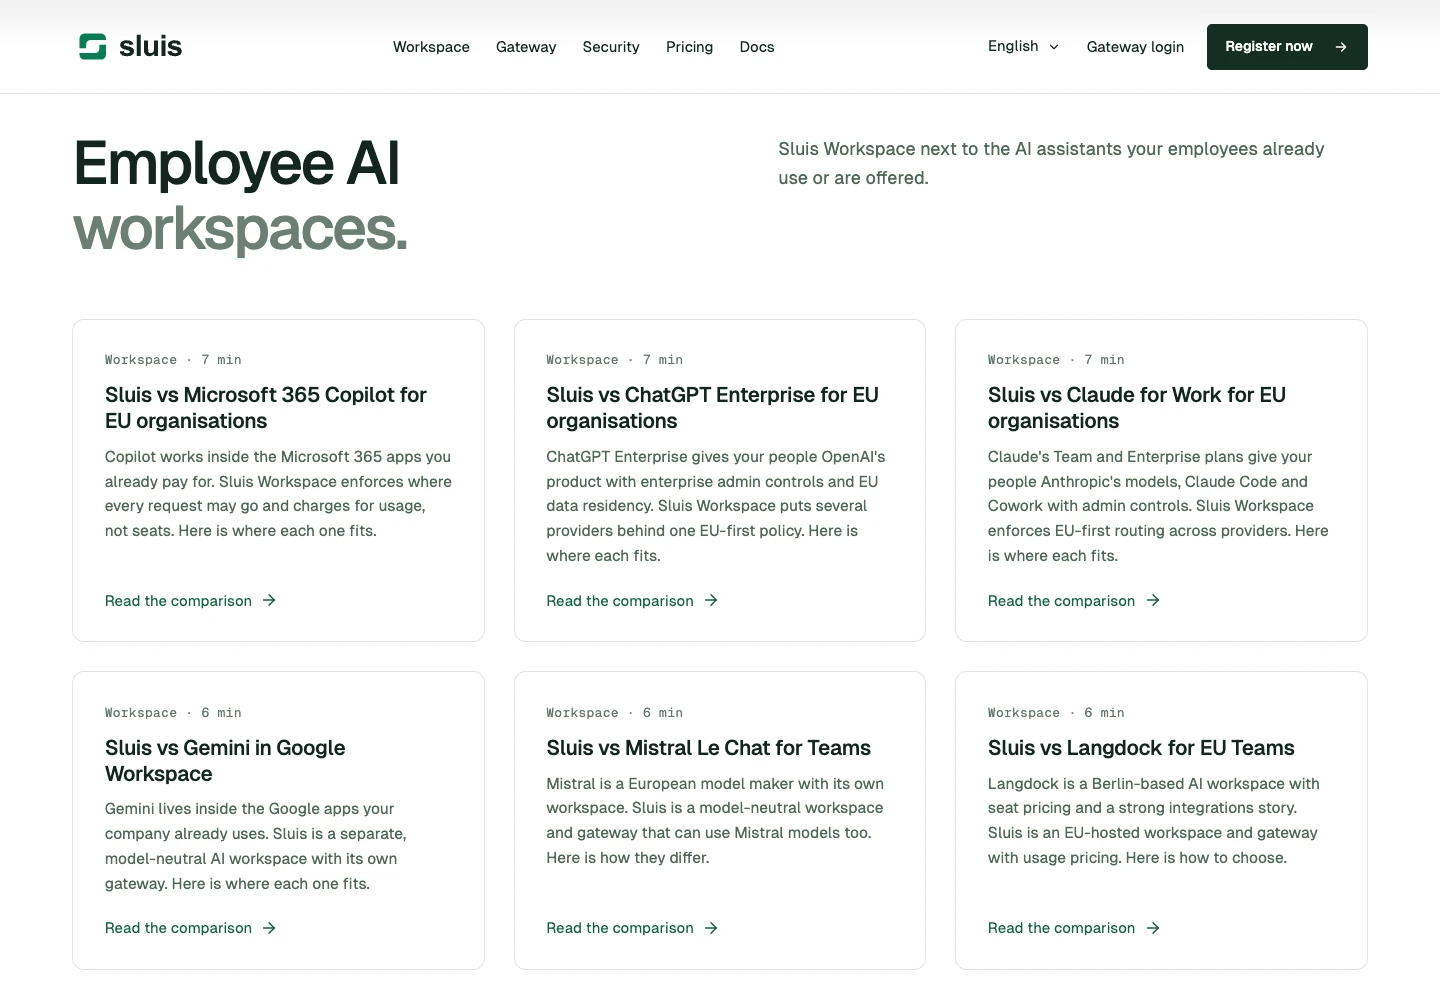Open the Security nav item
The image size is (1440, 1000).
coord(611,47)
